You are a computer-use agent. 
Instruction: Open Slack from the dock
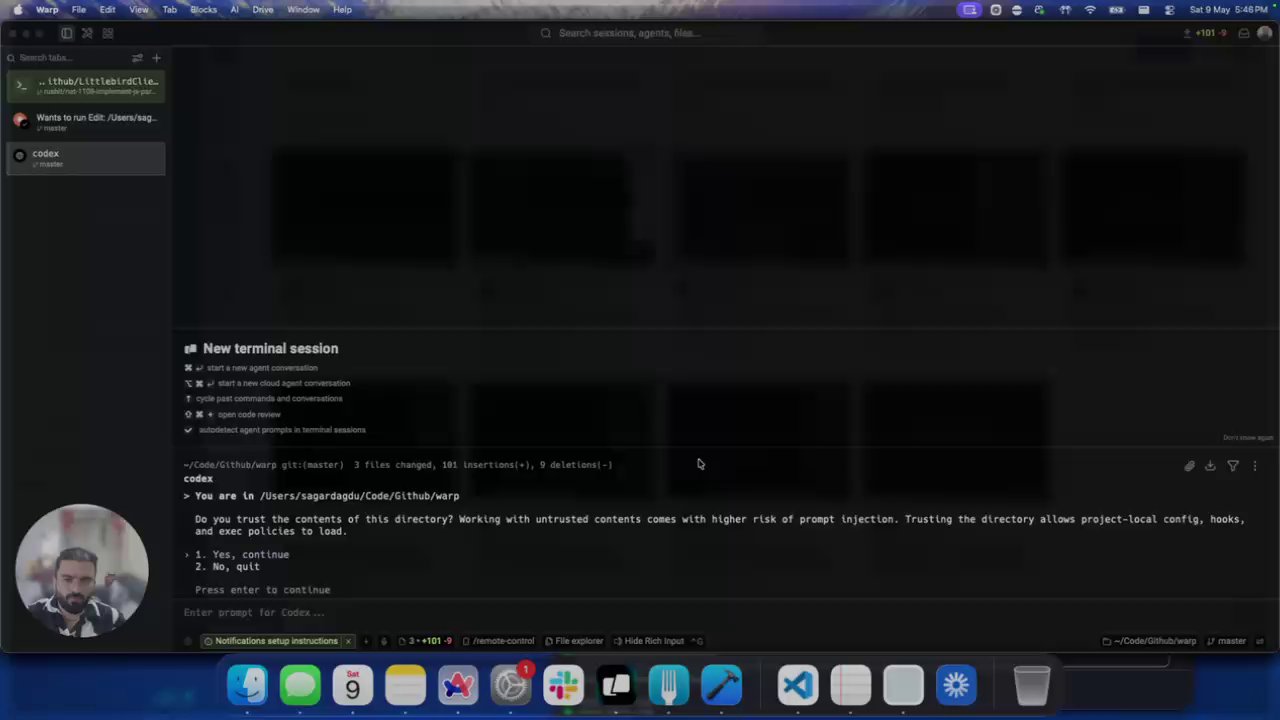tap(563, 685)
